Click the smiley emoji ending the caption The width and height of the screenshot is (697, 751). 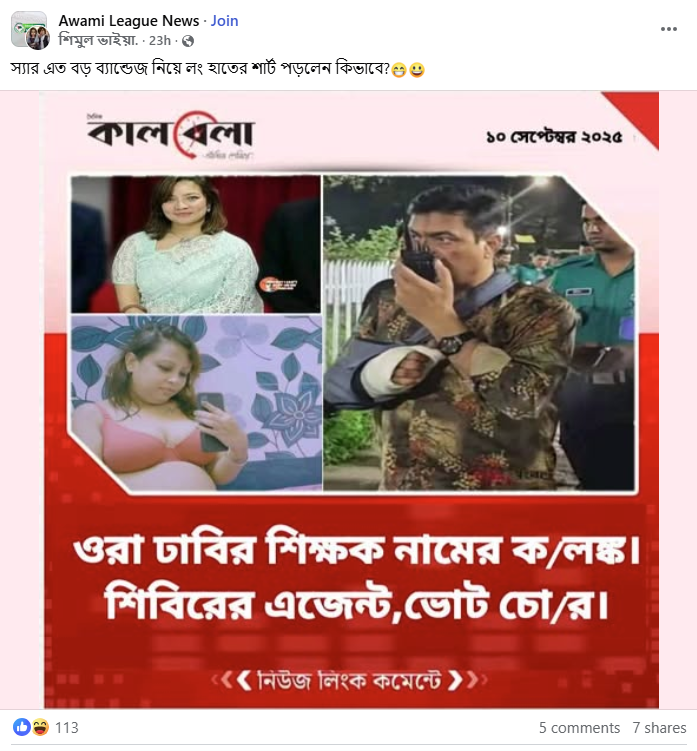click(417, 70)
